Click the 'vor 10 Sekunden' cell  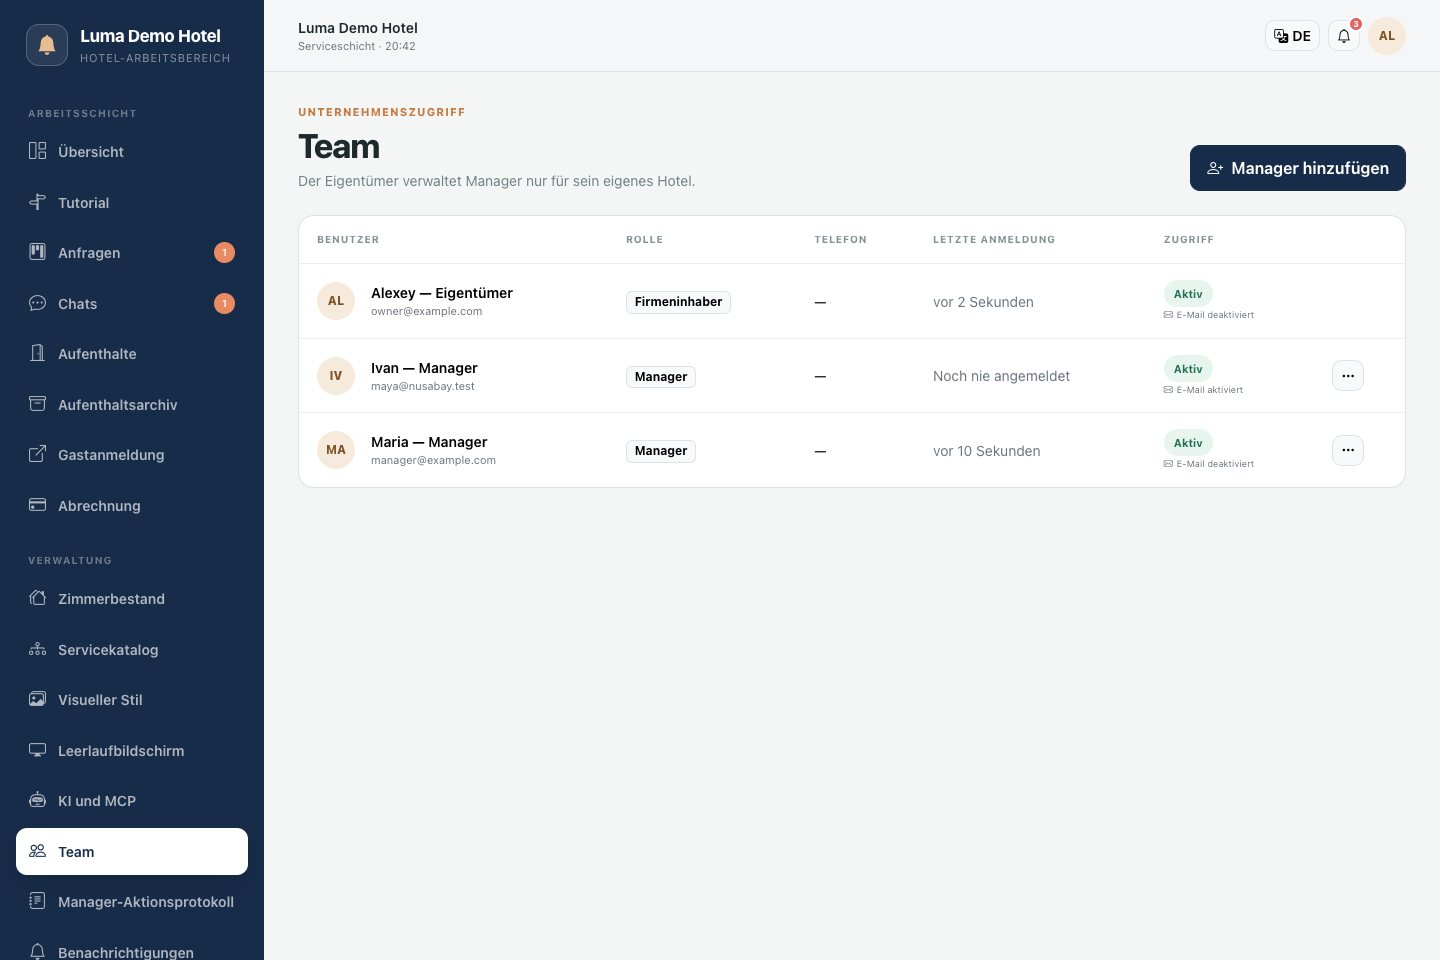[x=986, y=451]
